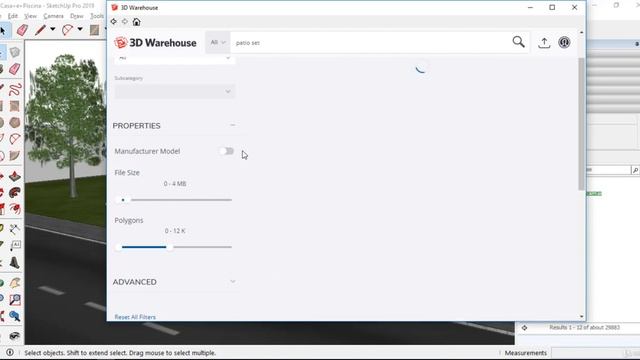
Task: Open the Draw menu in SketchUp
Action: pyautogui.click(x=77, y=16)
